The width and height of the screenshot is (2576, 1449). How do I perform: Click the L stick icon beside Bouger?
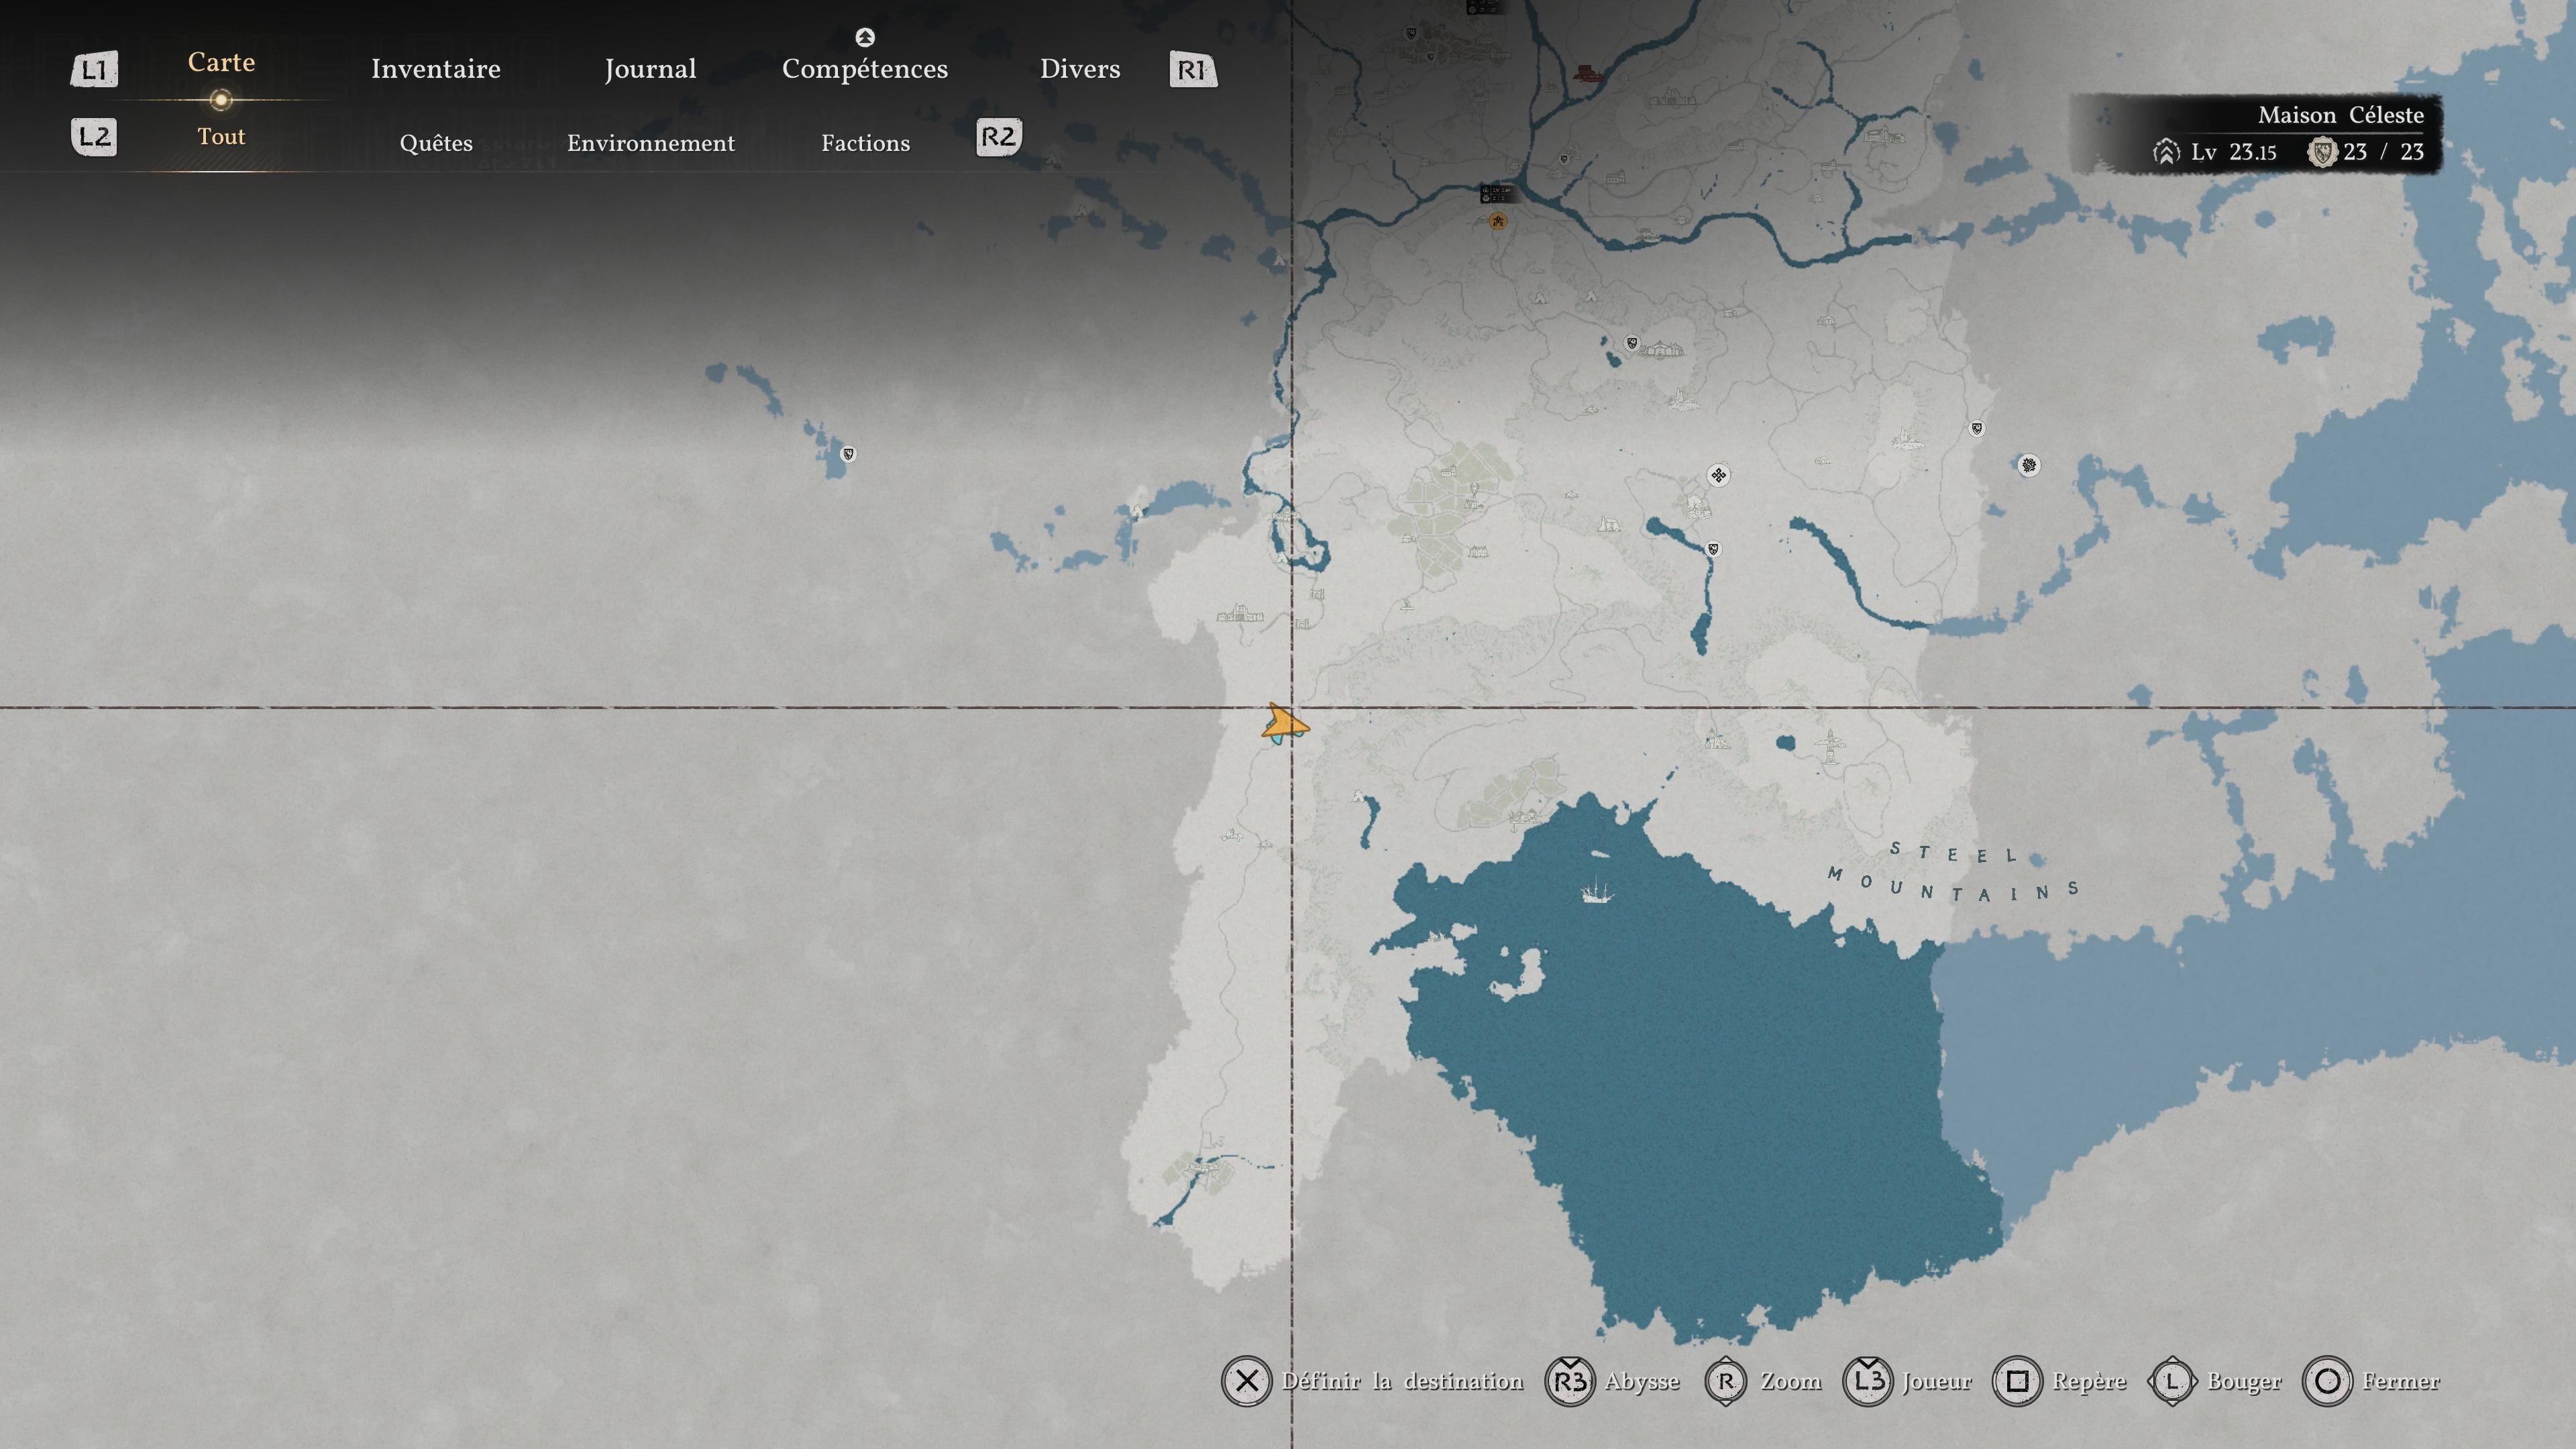pos(2172,1381)
